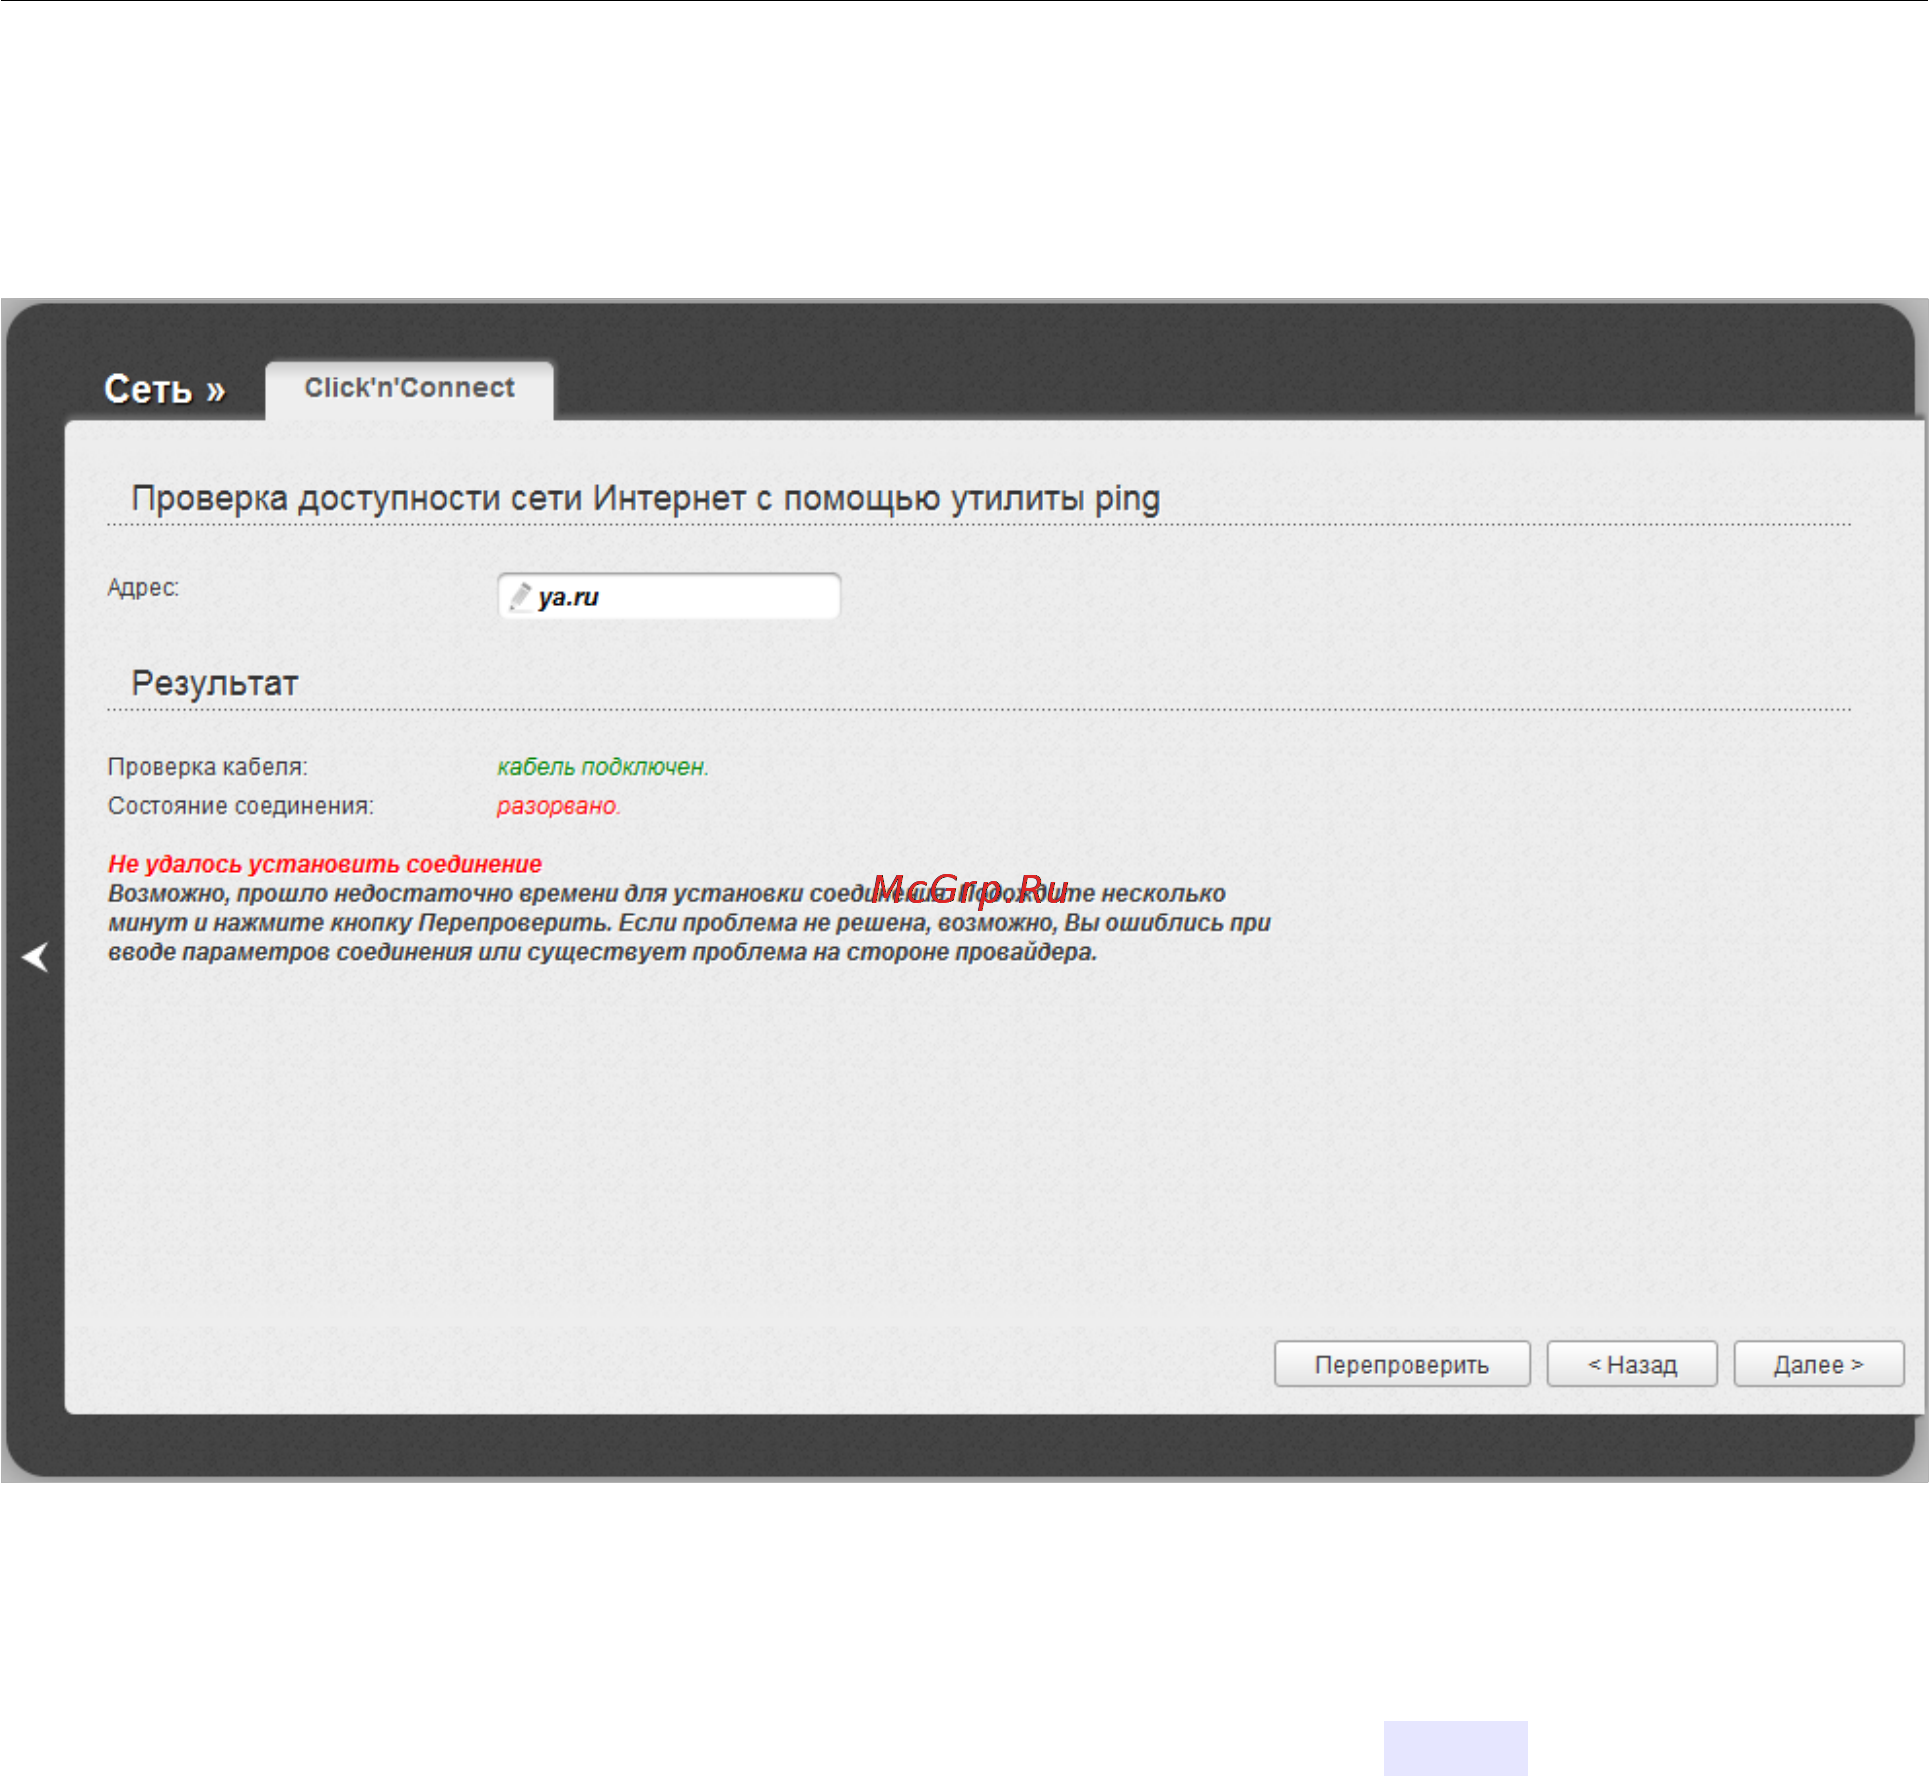Continue with the Далее > button
The image size is (1929, 1776).
(x=1818, y=1364)
